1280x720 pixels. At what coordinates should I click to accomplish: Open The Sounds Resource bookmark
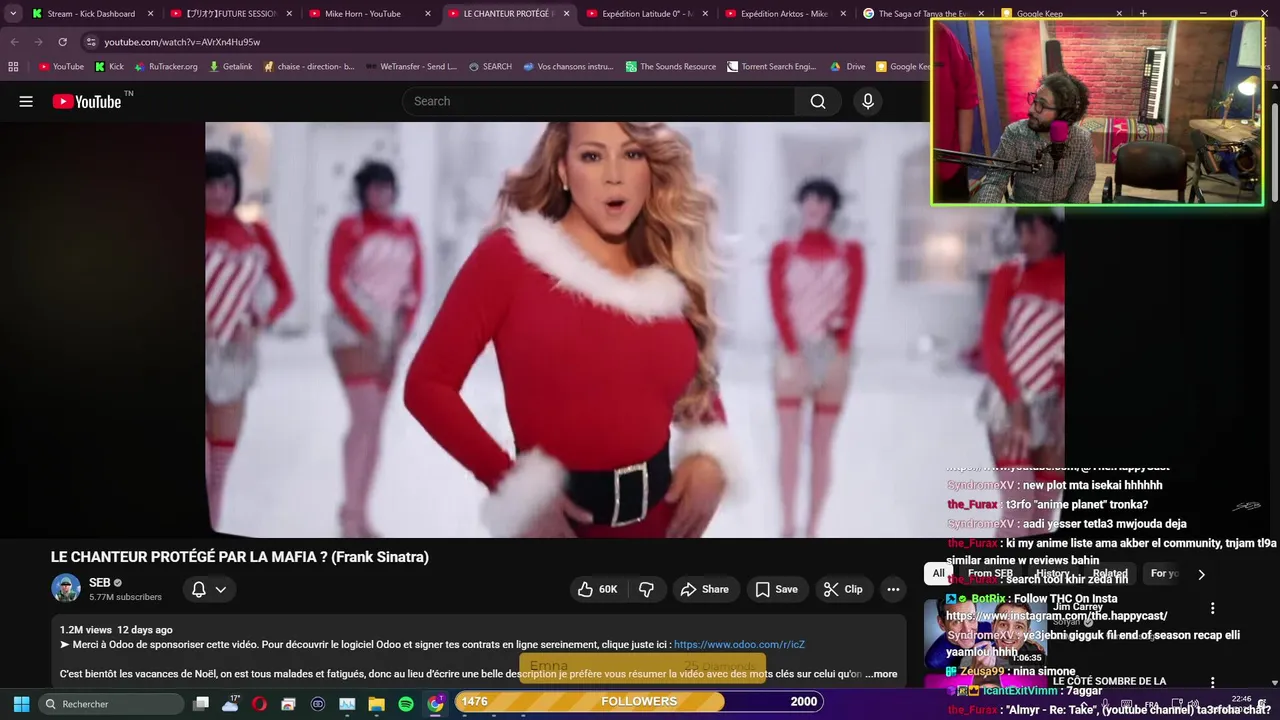click(671, 67)
